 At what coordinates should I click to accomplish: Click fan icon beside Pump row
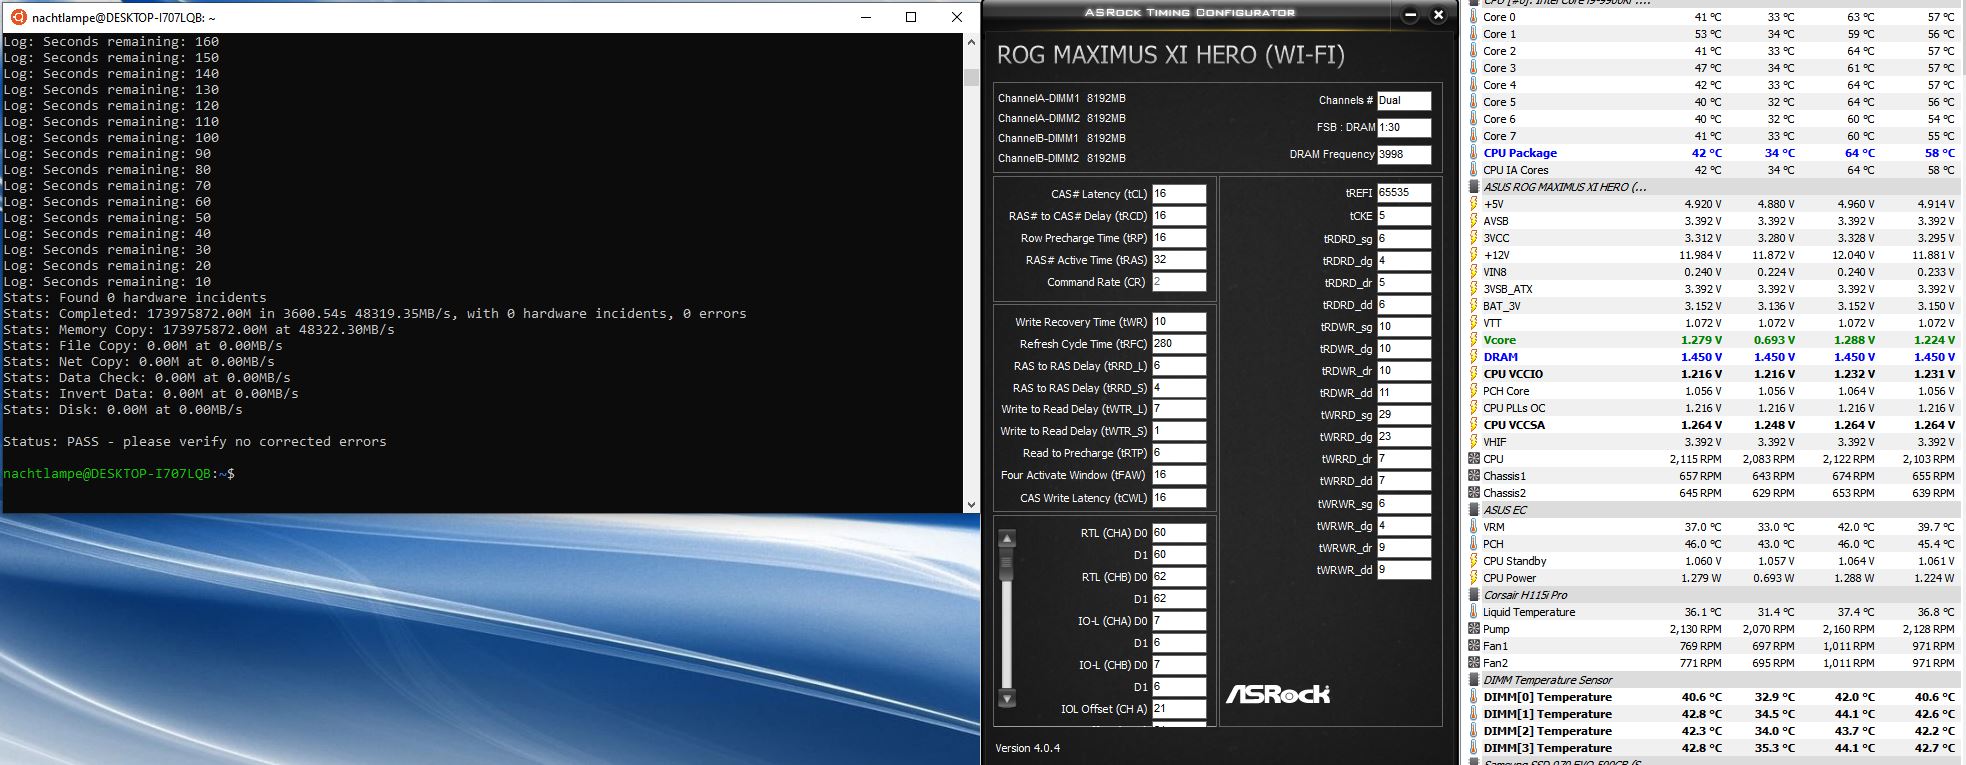(x=1473, y=629)
